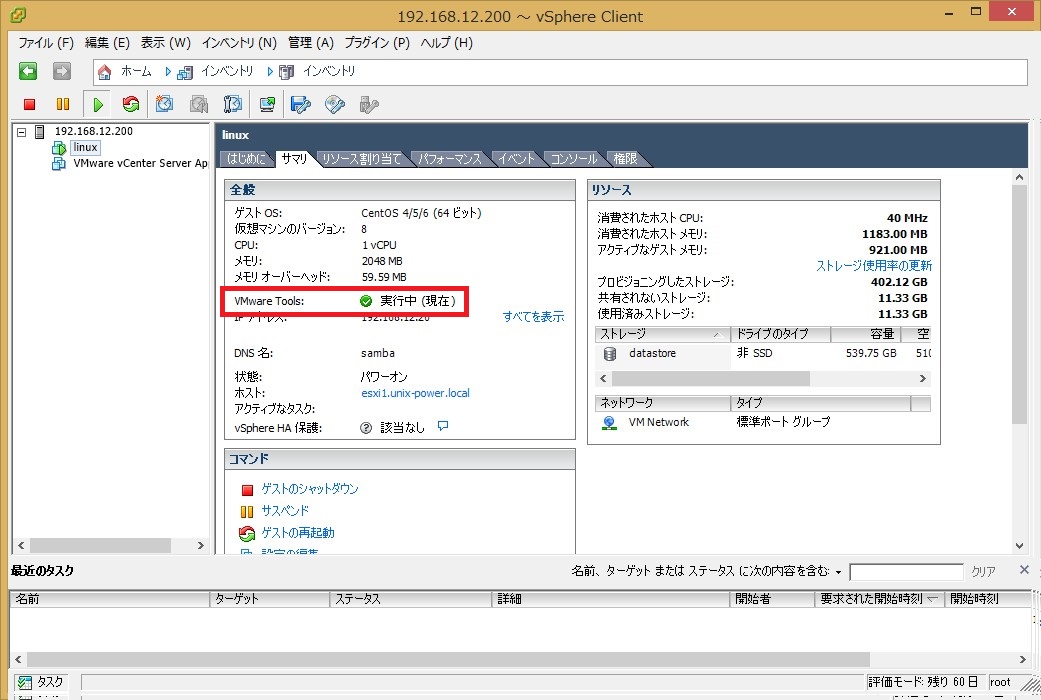Open the インベントリ (N) menu
Image resolution: width=1041 pixels, height=700 pixels.
pyautogui.click(x=239, y=43)
